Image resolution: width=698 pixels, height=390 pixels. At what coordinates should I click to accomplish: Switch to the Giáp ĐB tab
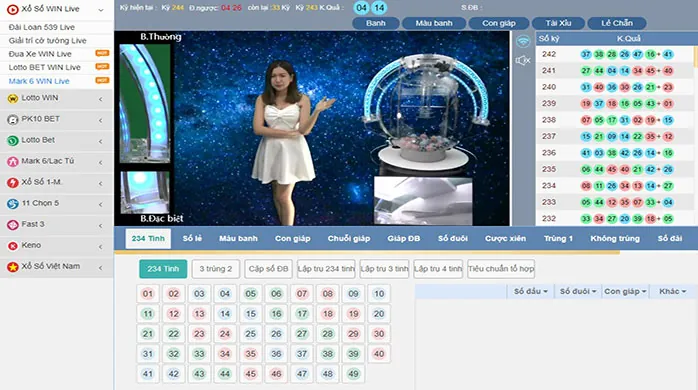click(x=404, y=239)
